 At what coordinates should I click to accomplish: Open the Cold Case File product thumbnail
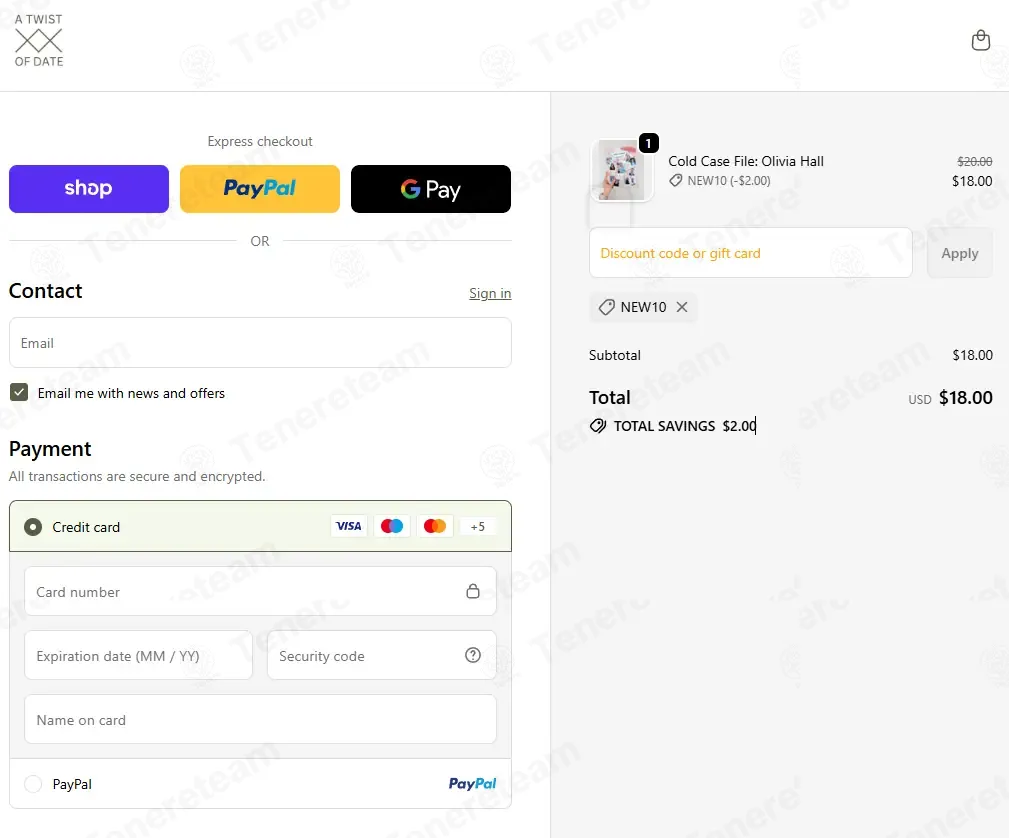tap(622, 171)
